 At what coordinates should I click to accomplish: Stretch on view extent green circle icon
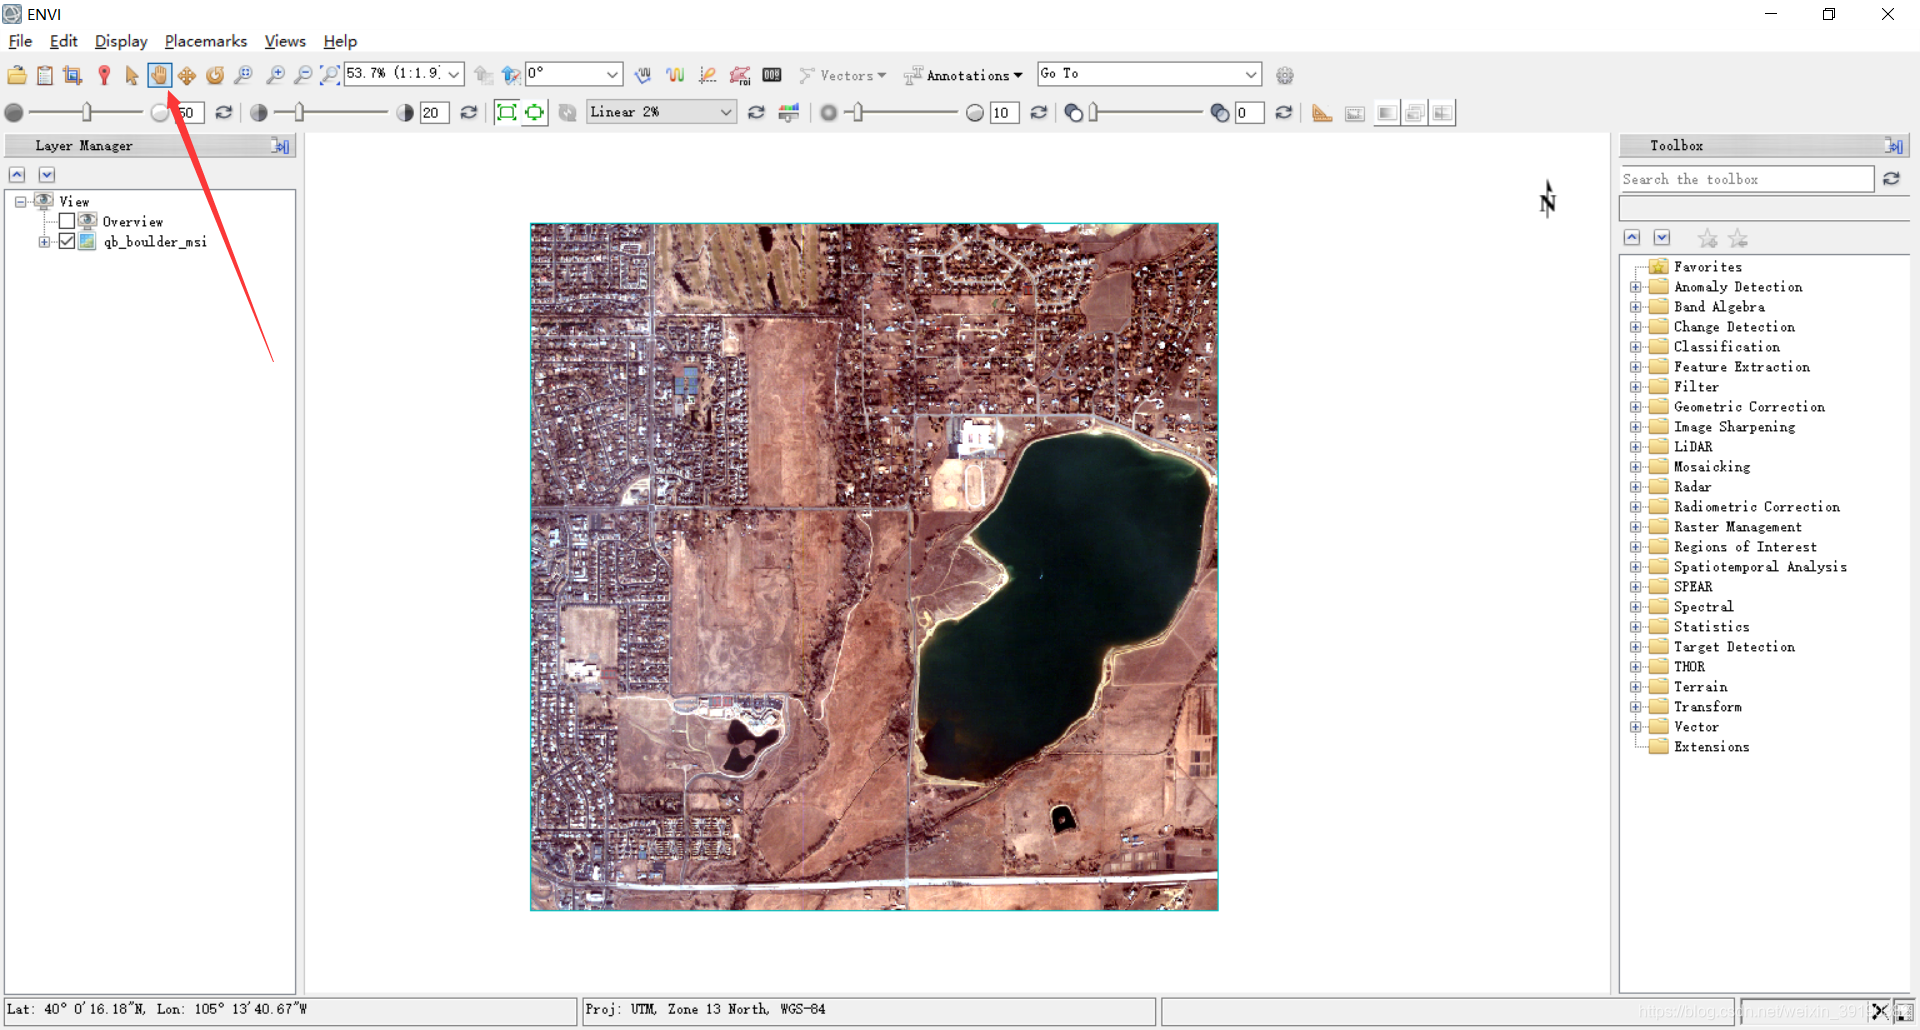click(x=535, y=112)
